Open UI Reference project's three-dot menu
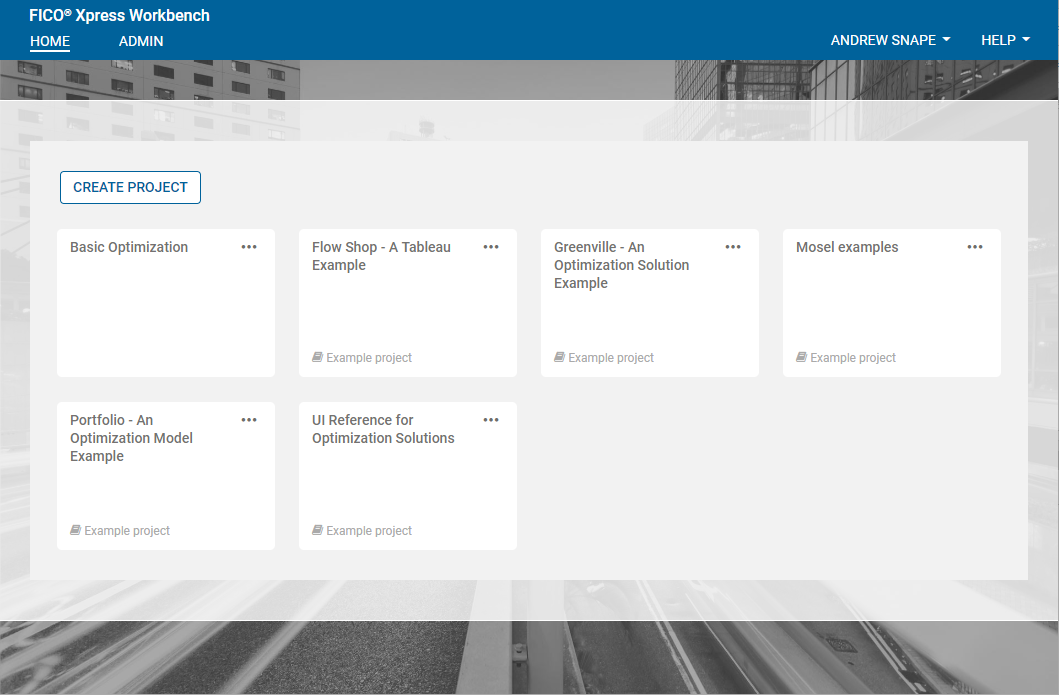Screen dimensions: 1059x695 [x=491, y=420]
